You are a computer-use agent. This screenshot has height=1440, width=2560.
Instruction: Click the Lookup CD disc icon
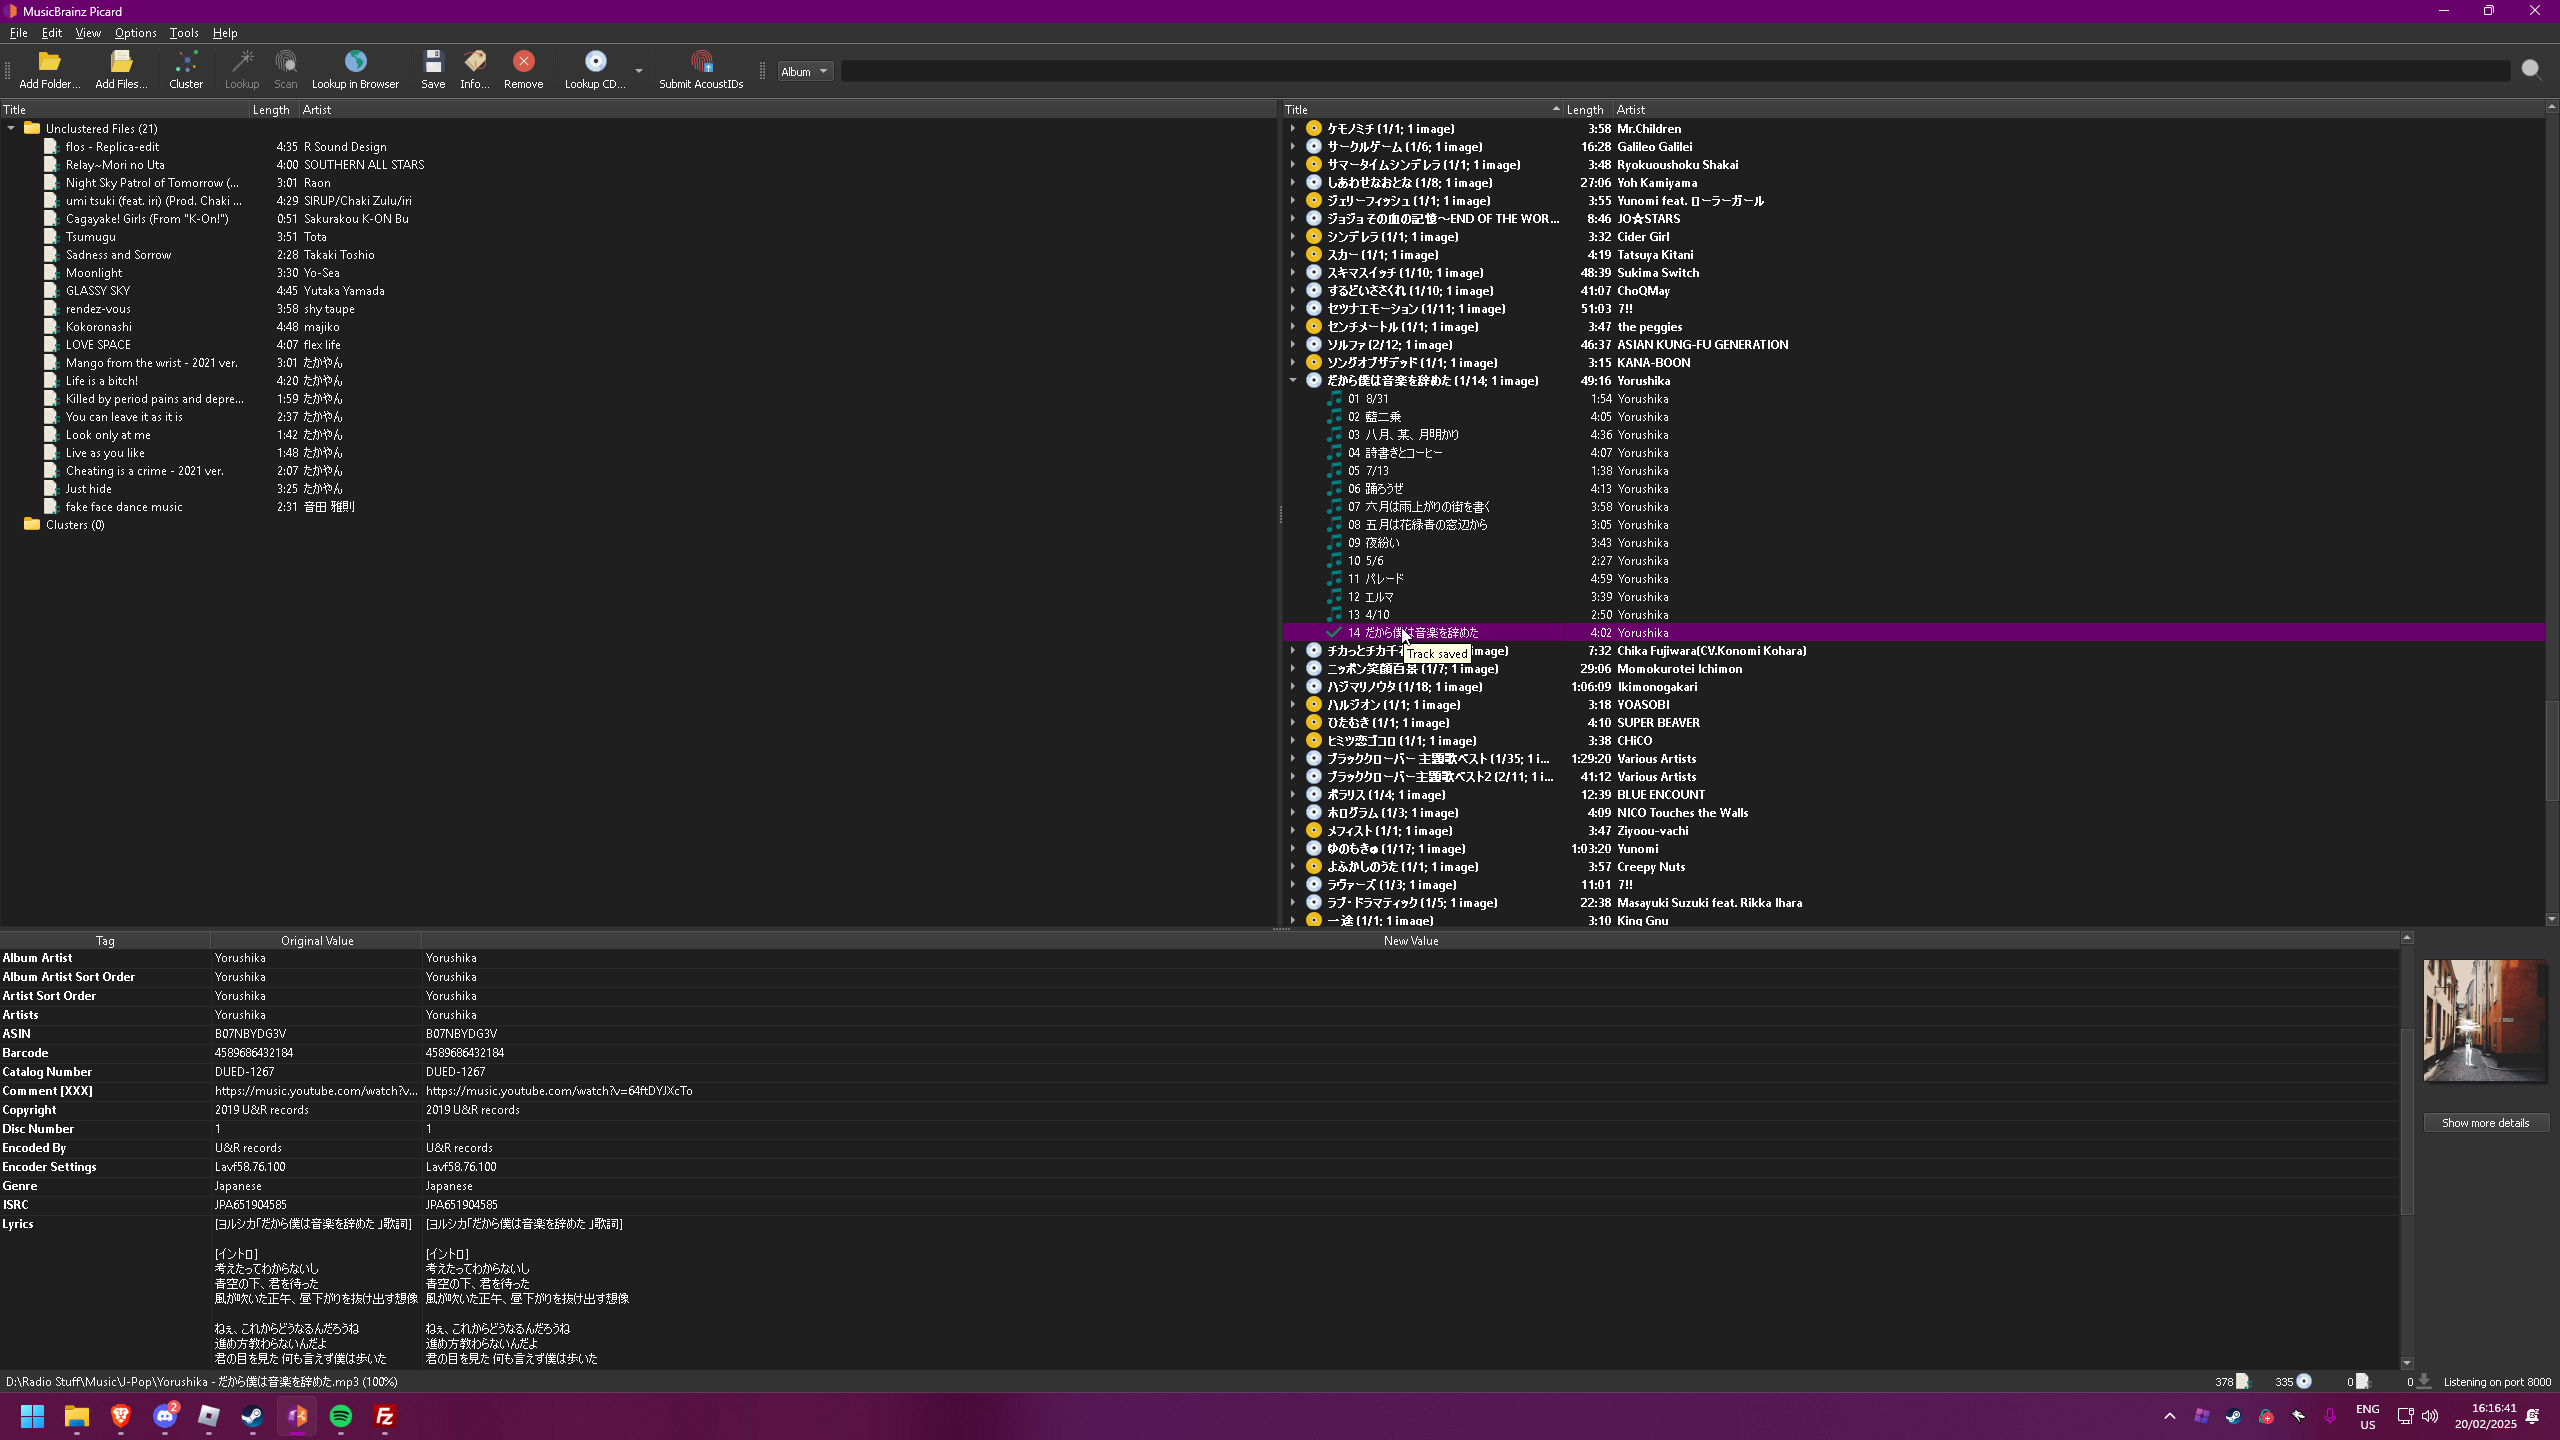point(595,62)
